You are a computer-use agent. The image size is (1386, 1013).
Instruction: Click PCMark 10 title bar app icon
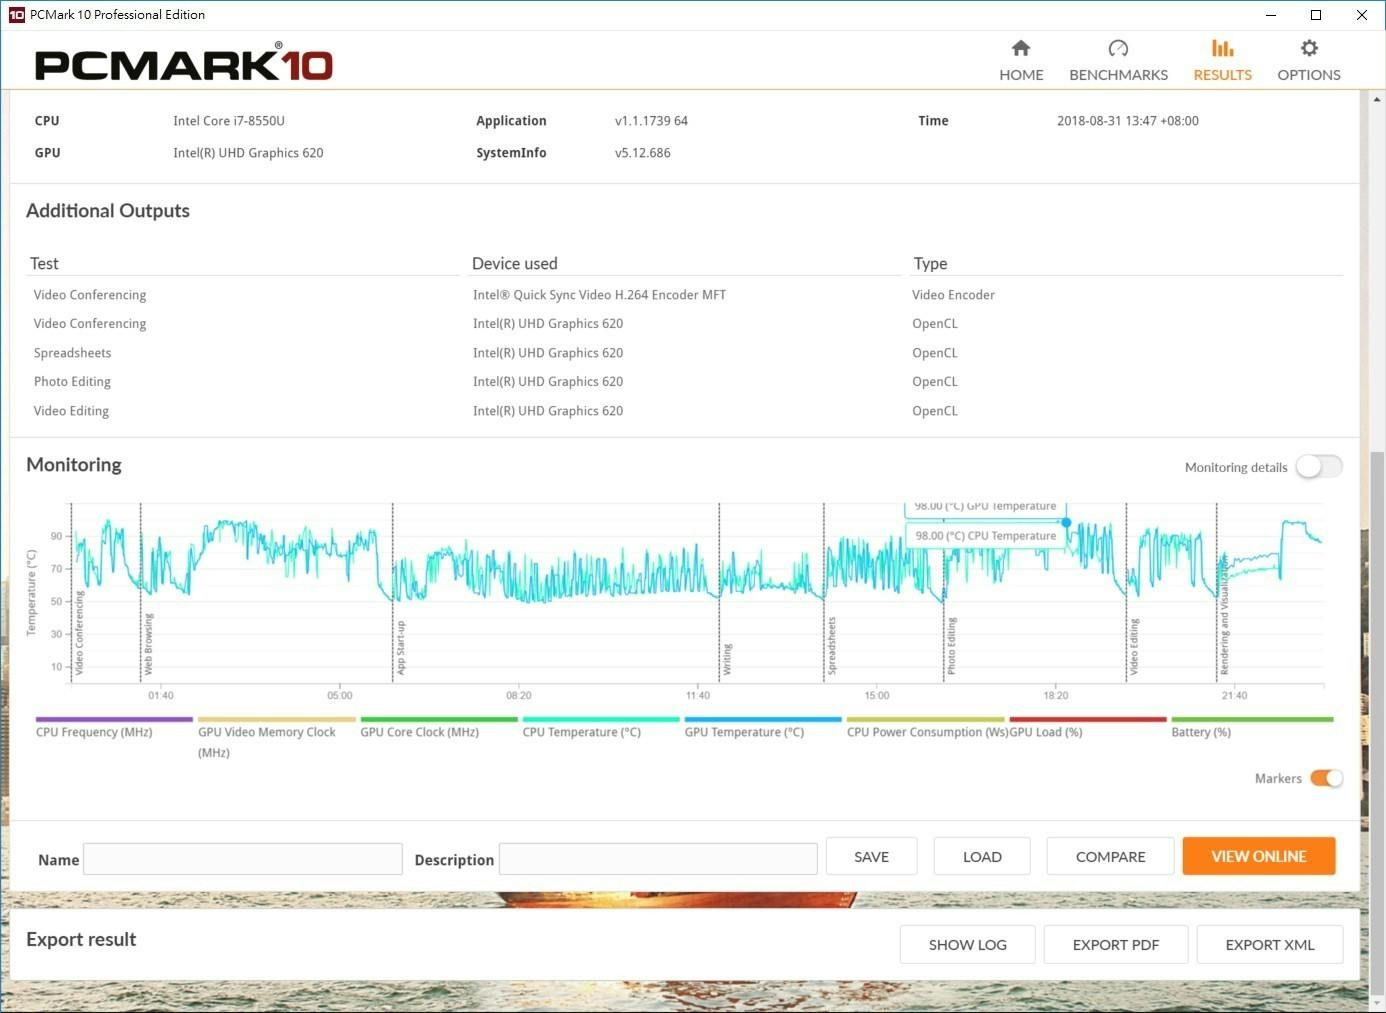pos(16,15)
